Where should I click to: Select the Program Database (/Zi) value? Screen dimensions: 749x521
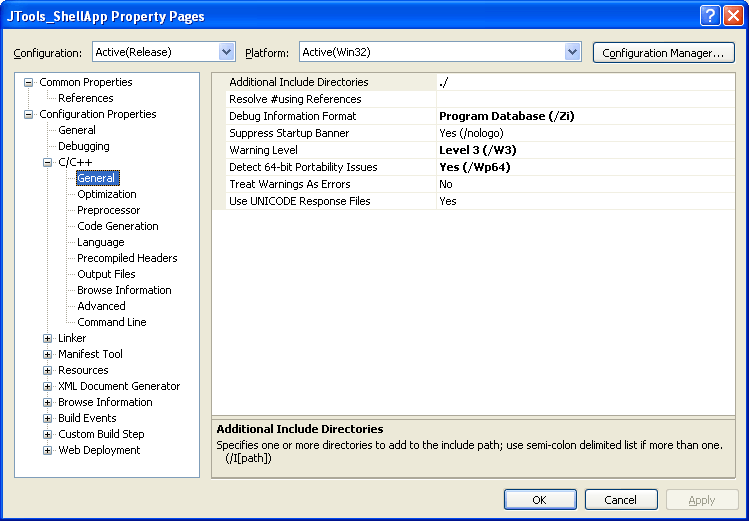coord(586,116)
